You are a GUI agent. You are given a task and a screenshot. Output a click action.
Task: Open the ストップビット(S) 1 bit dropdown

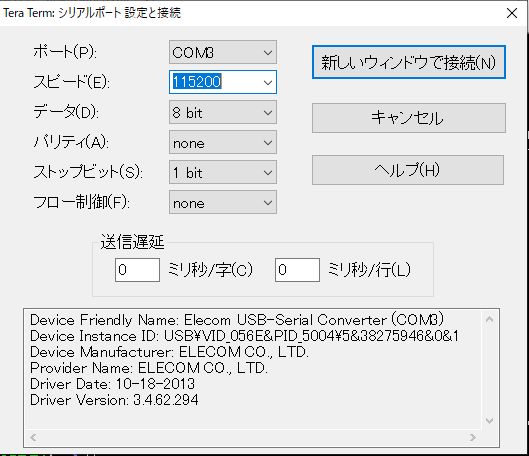[x=223, y=172]
